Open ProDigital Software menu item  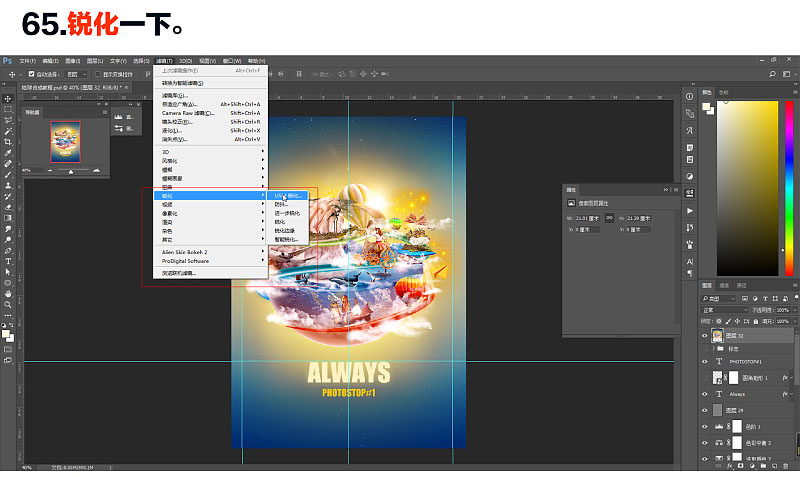point(210,261)
